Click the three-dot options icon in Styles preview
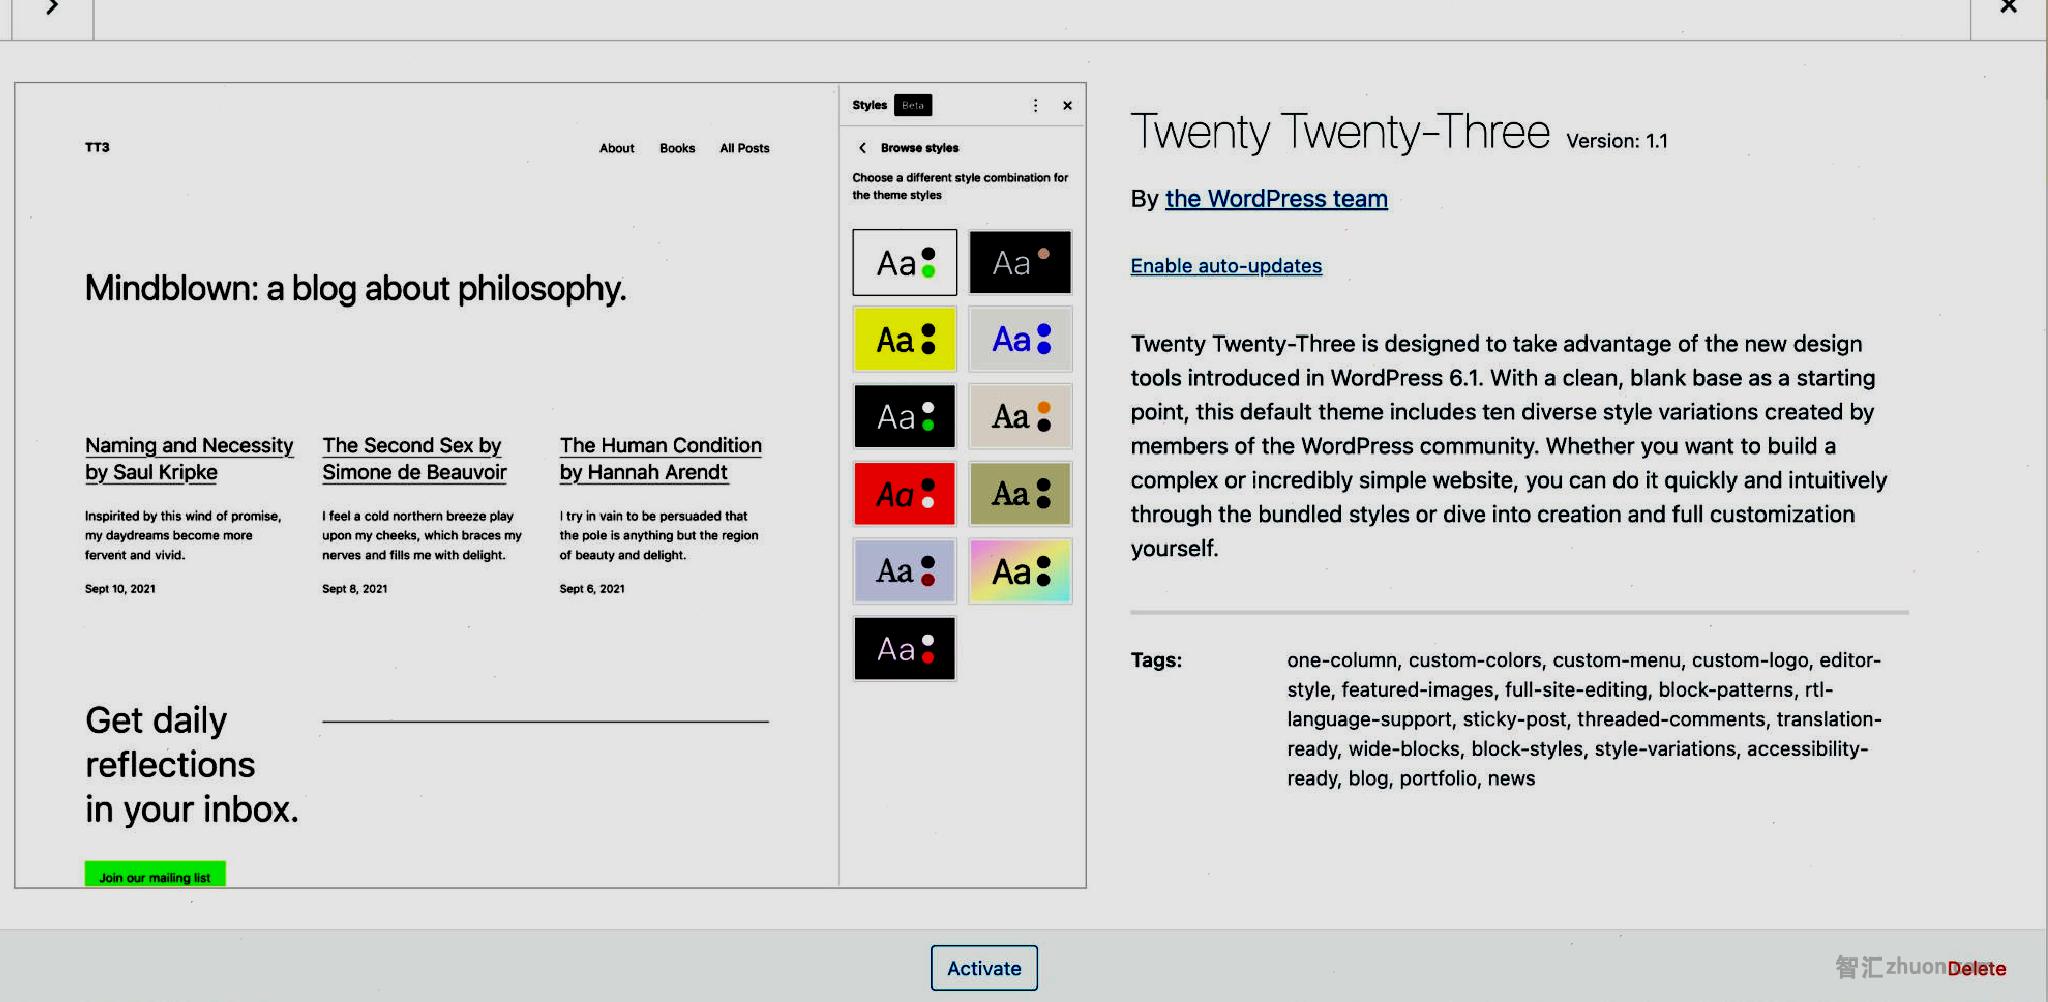Viewport: 2048px width, 1002px height. [x=1035, y=105]
